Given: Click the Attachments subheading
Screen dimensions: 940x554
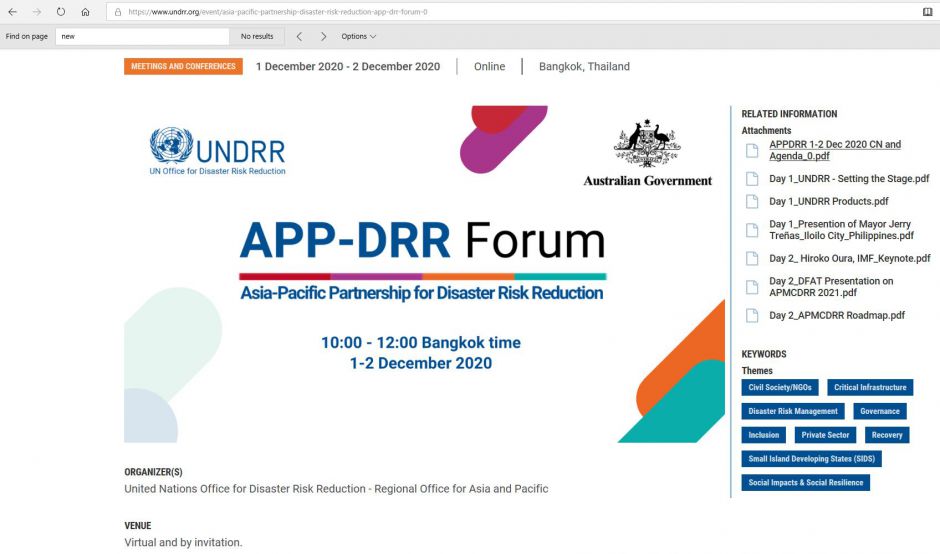Looking at the screenshot, I should pos(766,131).
